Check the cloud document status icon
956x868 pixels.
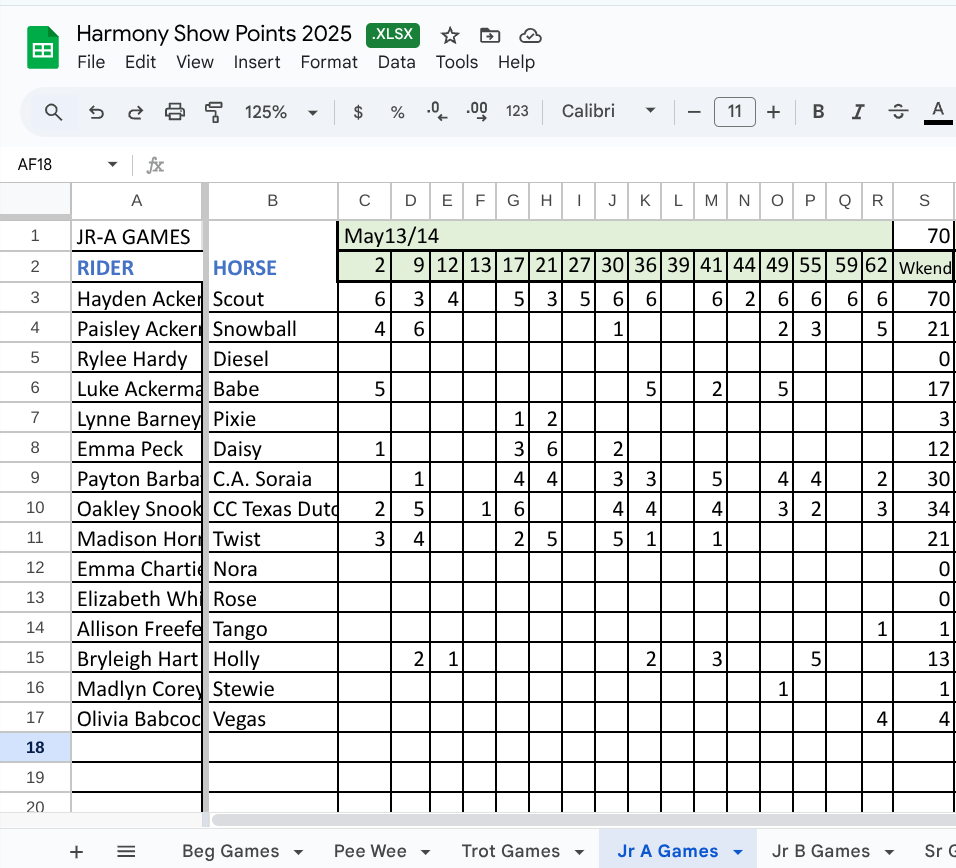tap(530, 36)
